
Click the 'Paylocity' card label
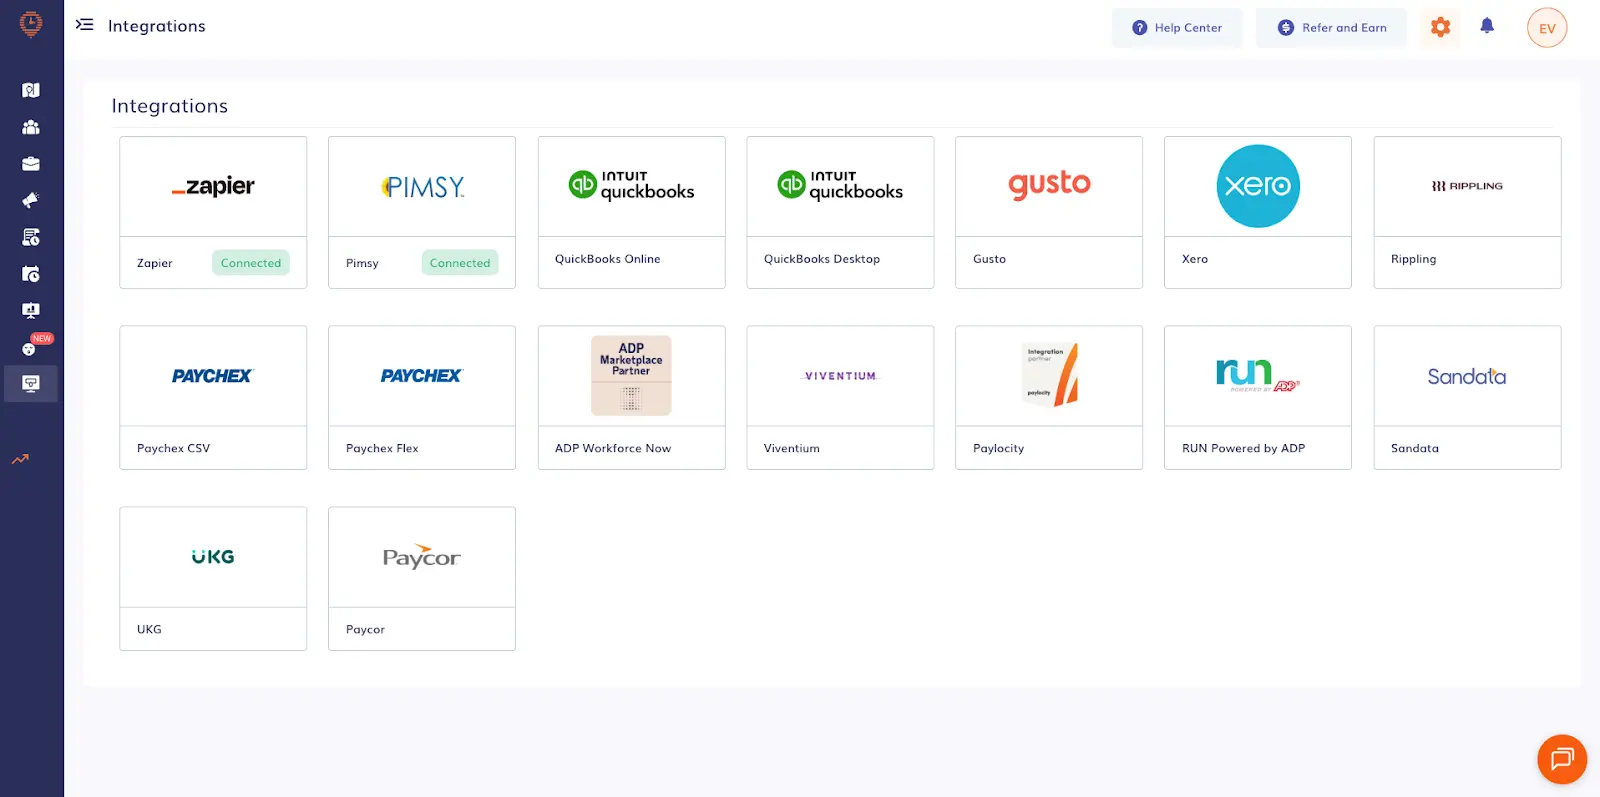[x=999, y=448]
